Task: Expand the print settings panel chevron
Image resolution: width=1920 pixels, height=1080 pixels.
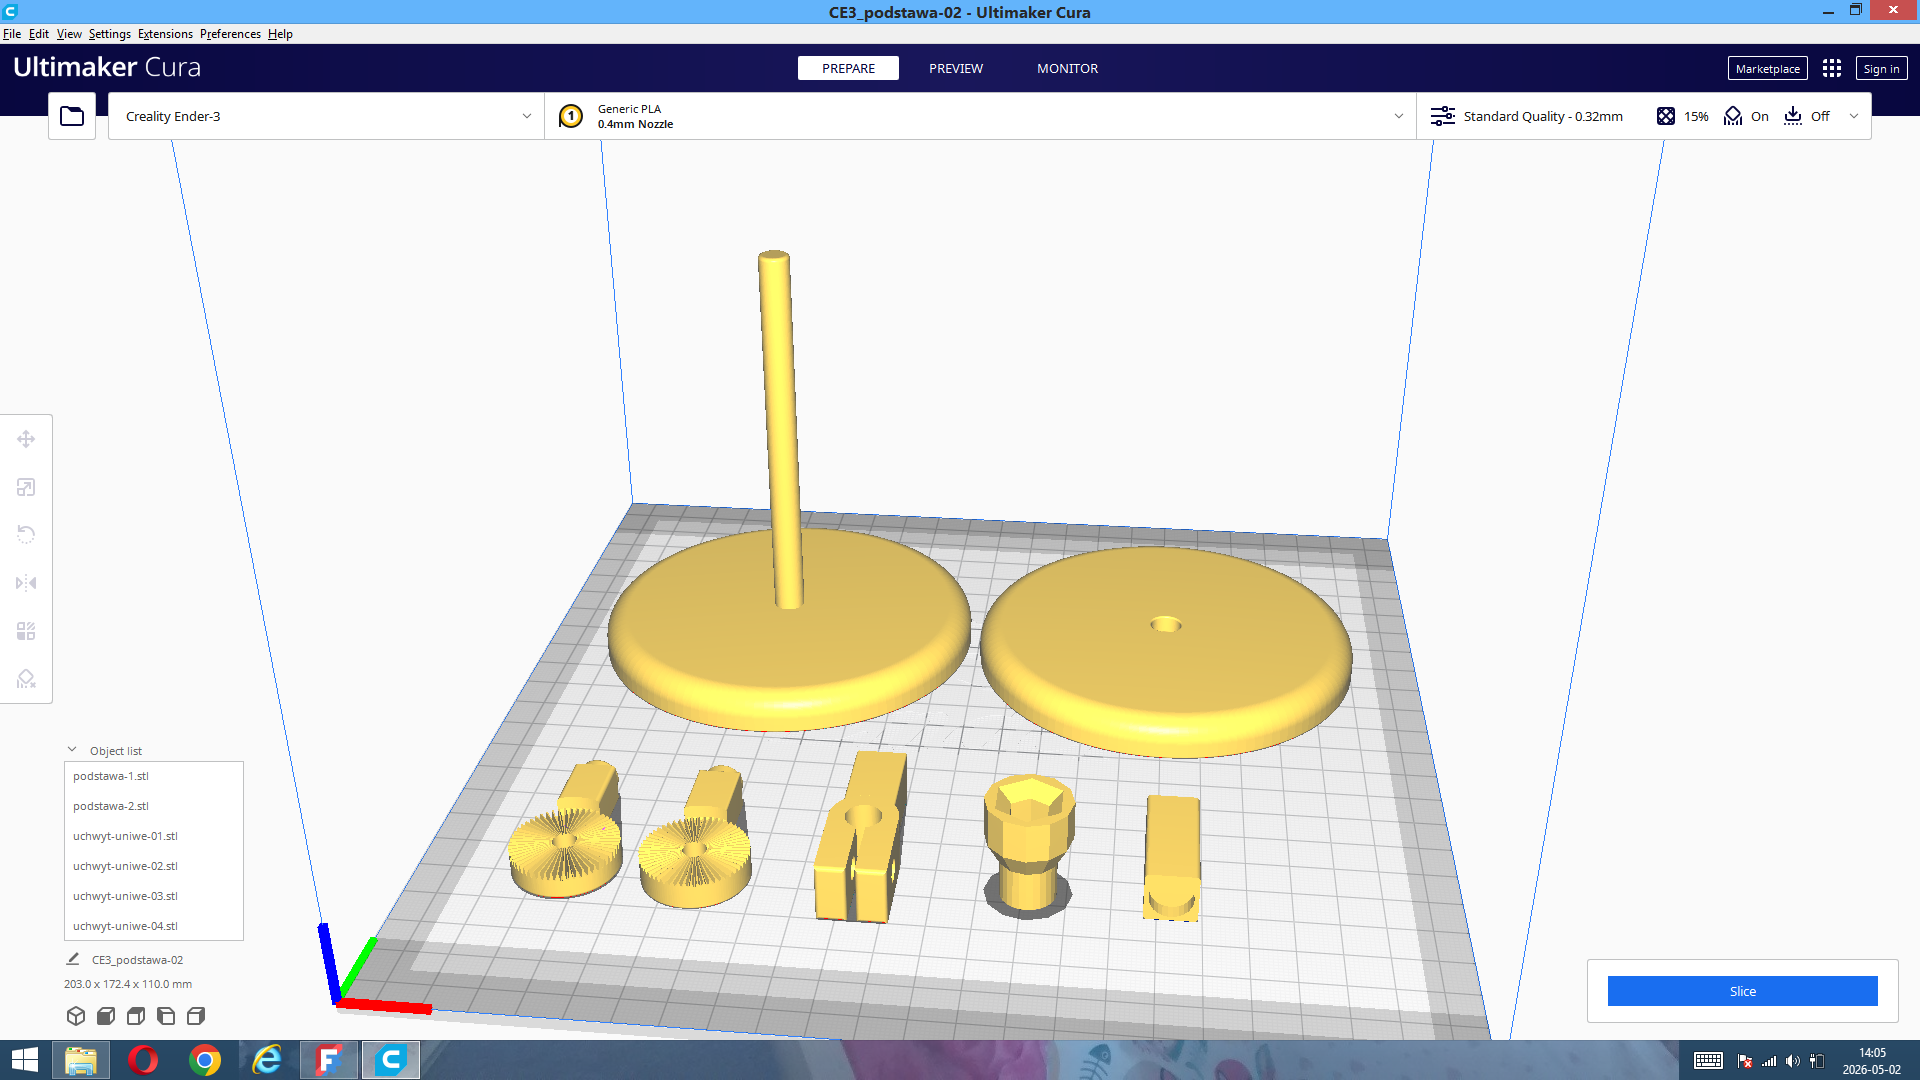Action: 1854,116
